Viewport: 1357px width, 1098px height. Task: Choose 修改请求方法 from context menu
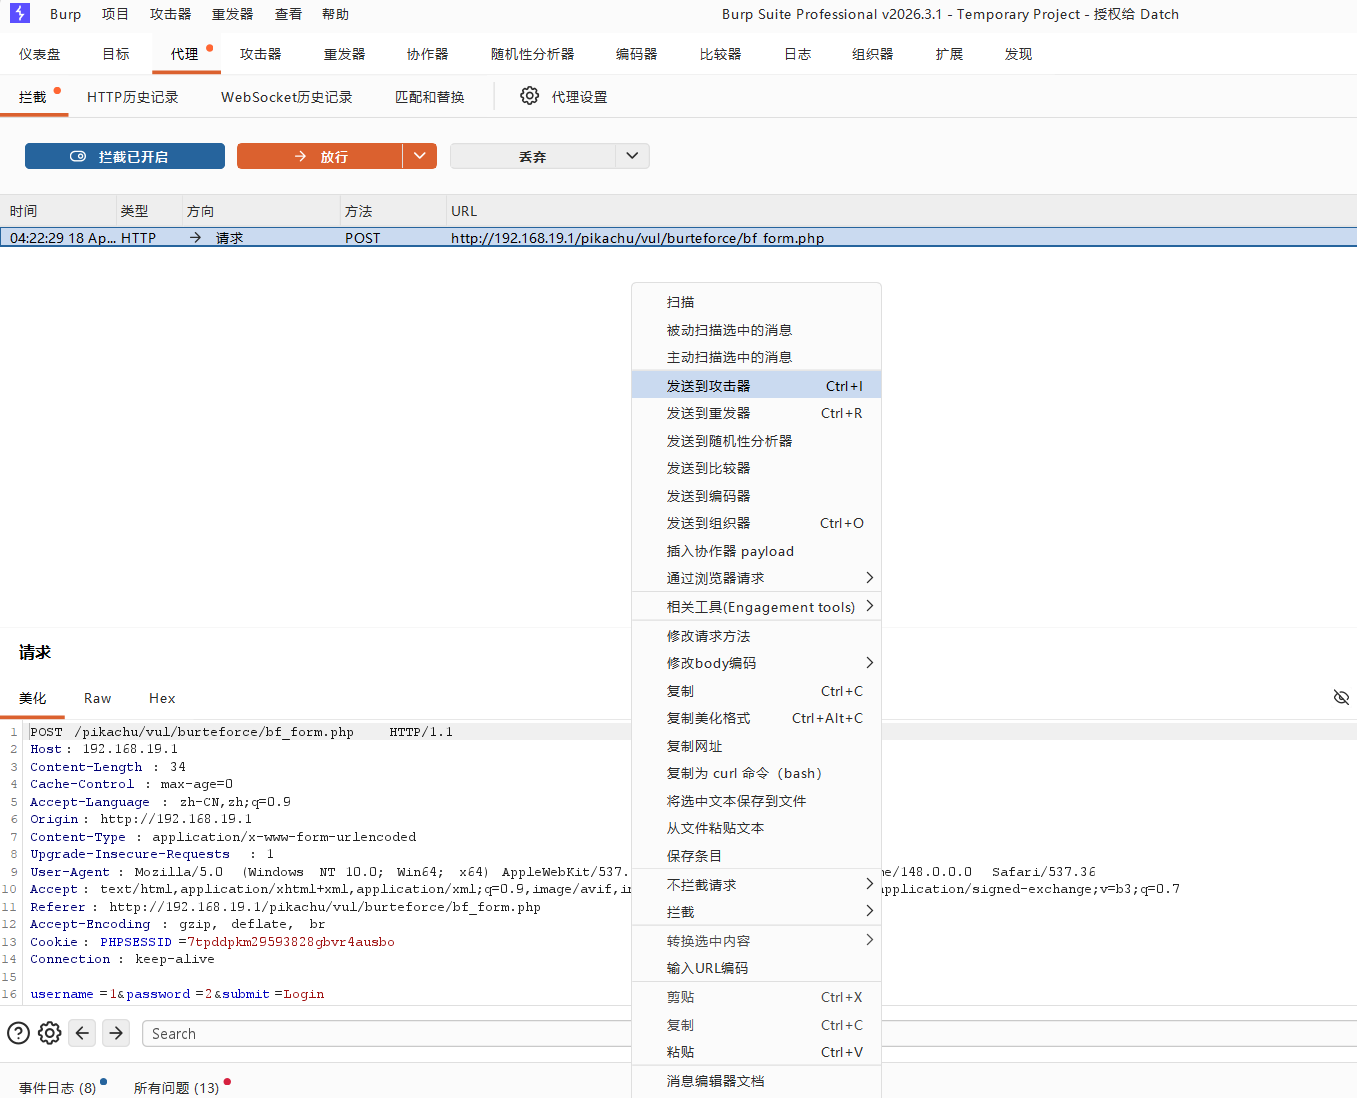[x=756, y=636]
